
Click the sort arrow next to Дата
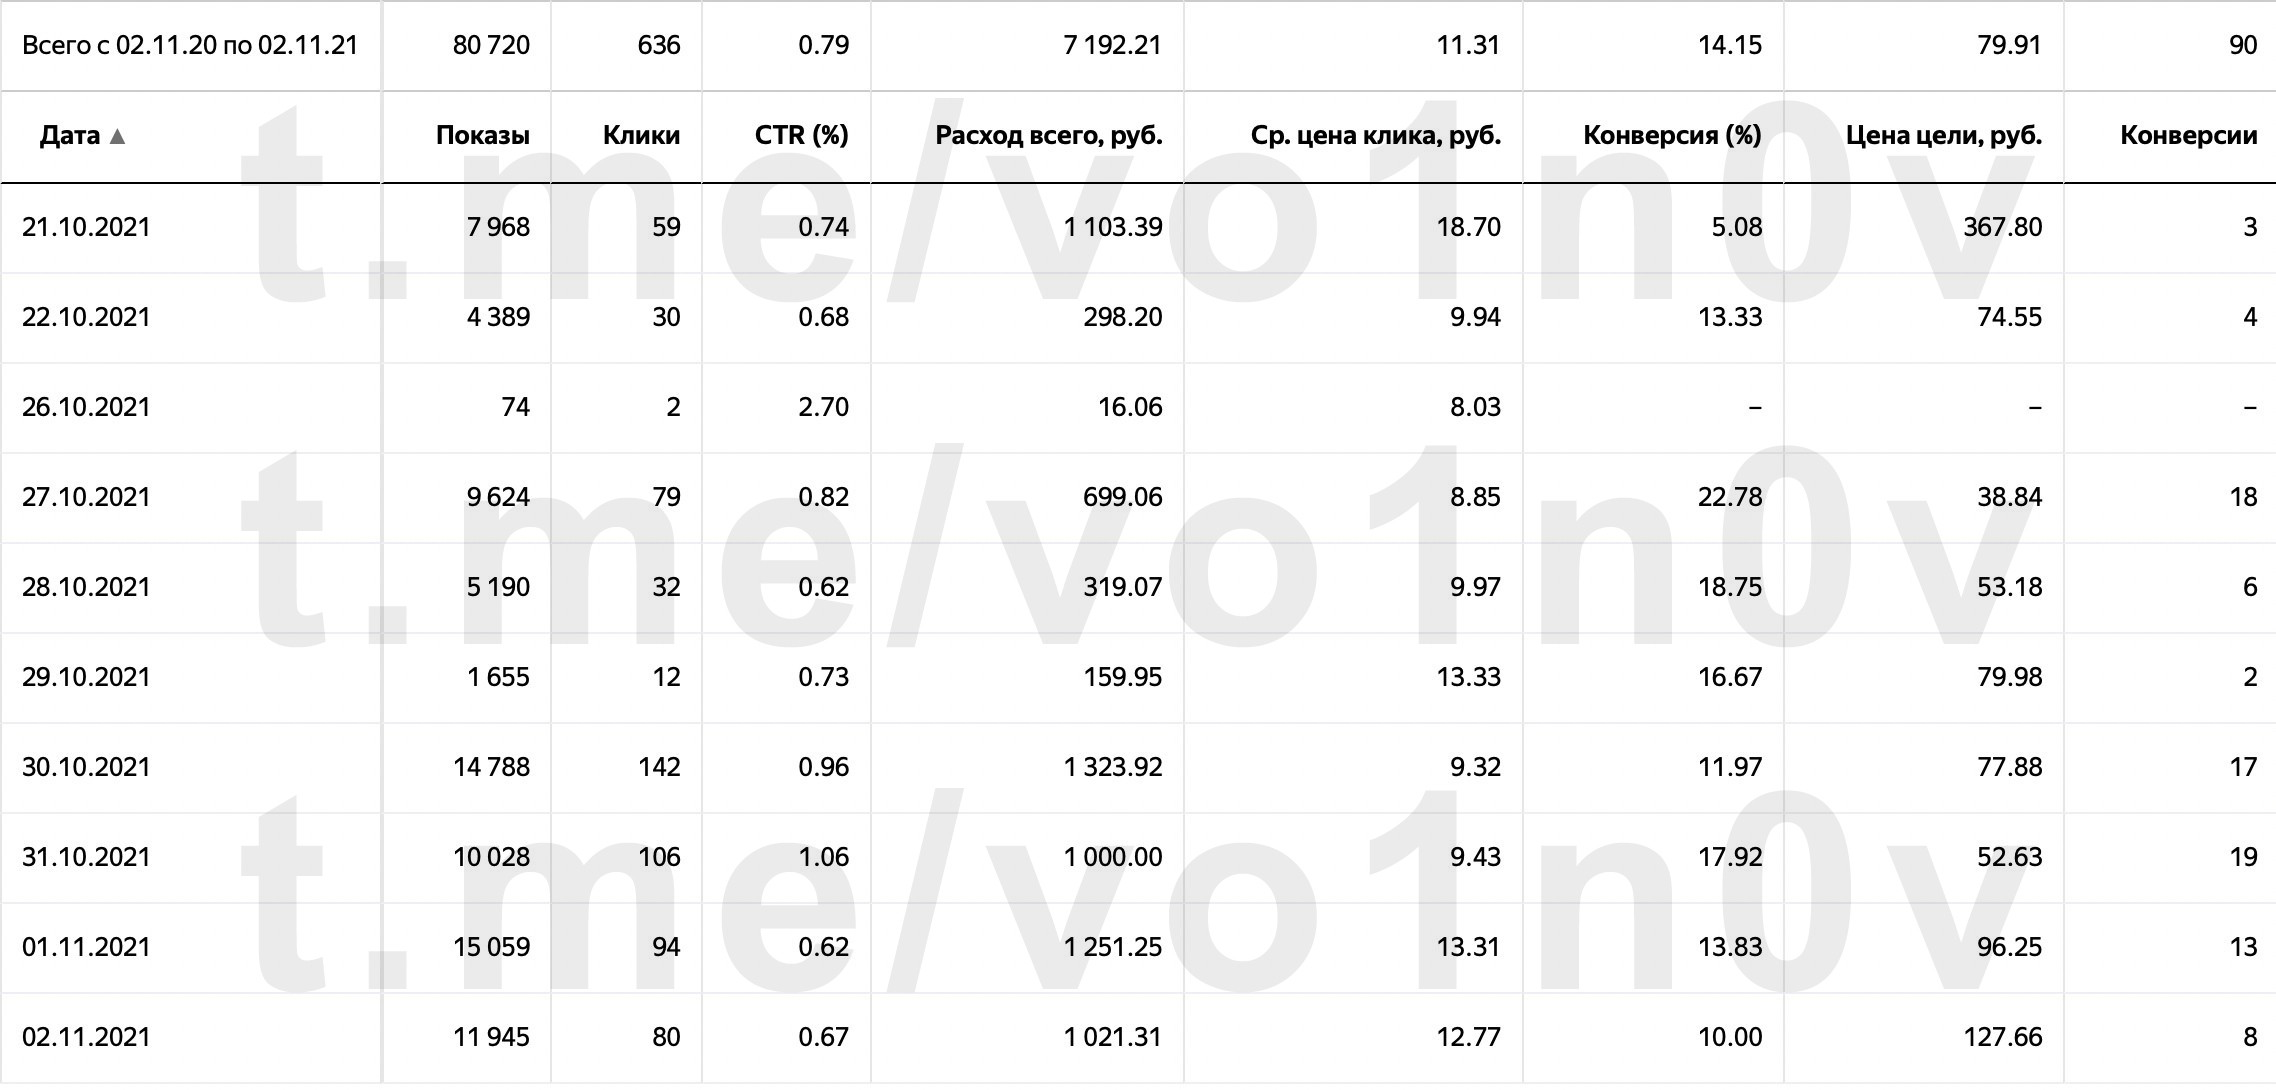117,137
